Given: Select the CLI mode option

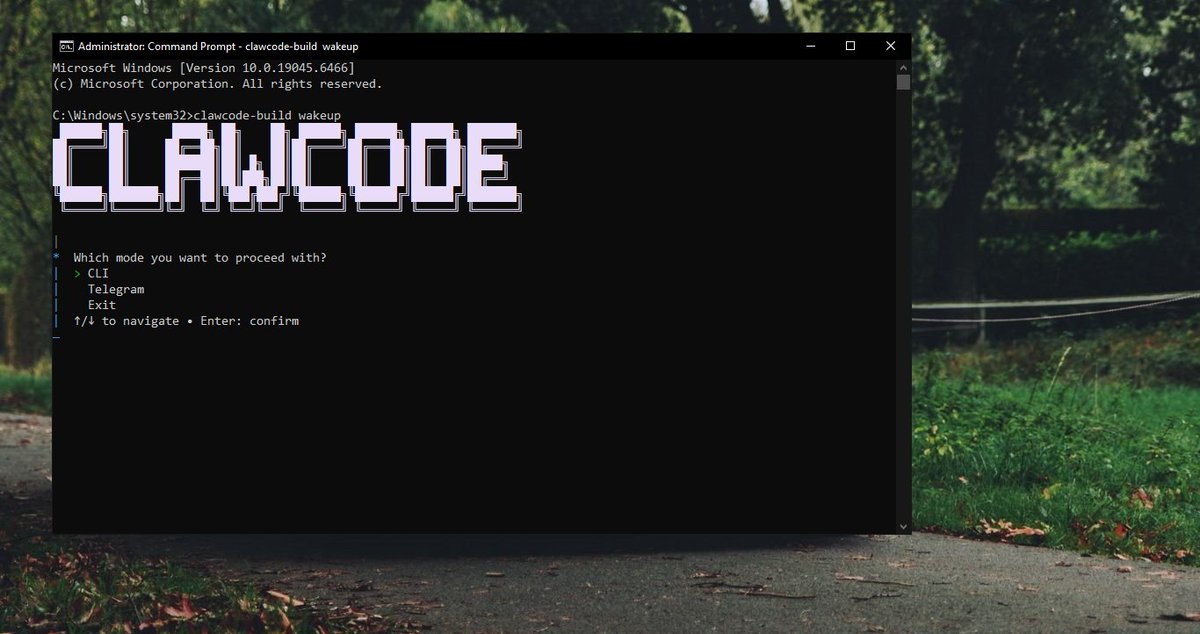Looking at the screenshot, I should click(98, 273).
